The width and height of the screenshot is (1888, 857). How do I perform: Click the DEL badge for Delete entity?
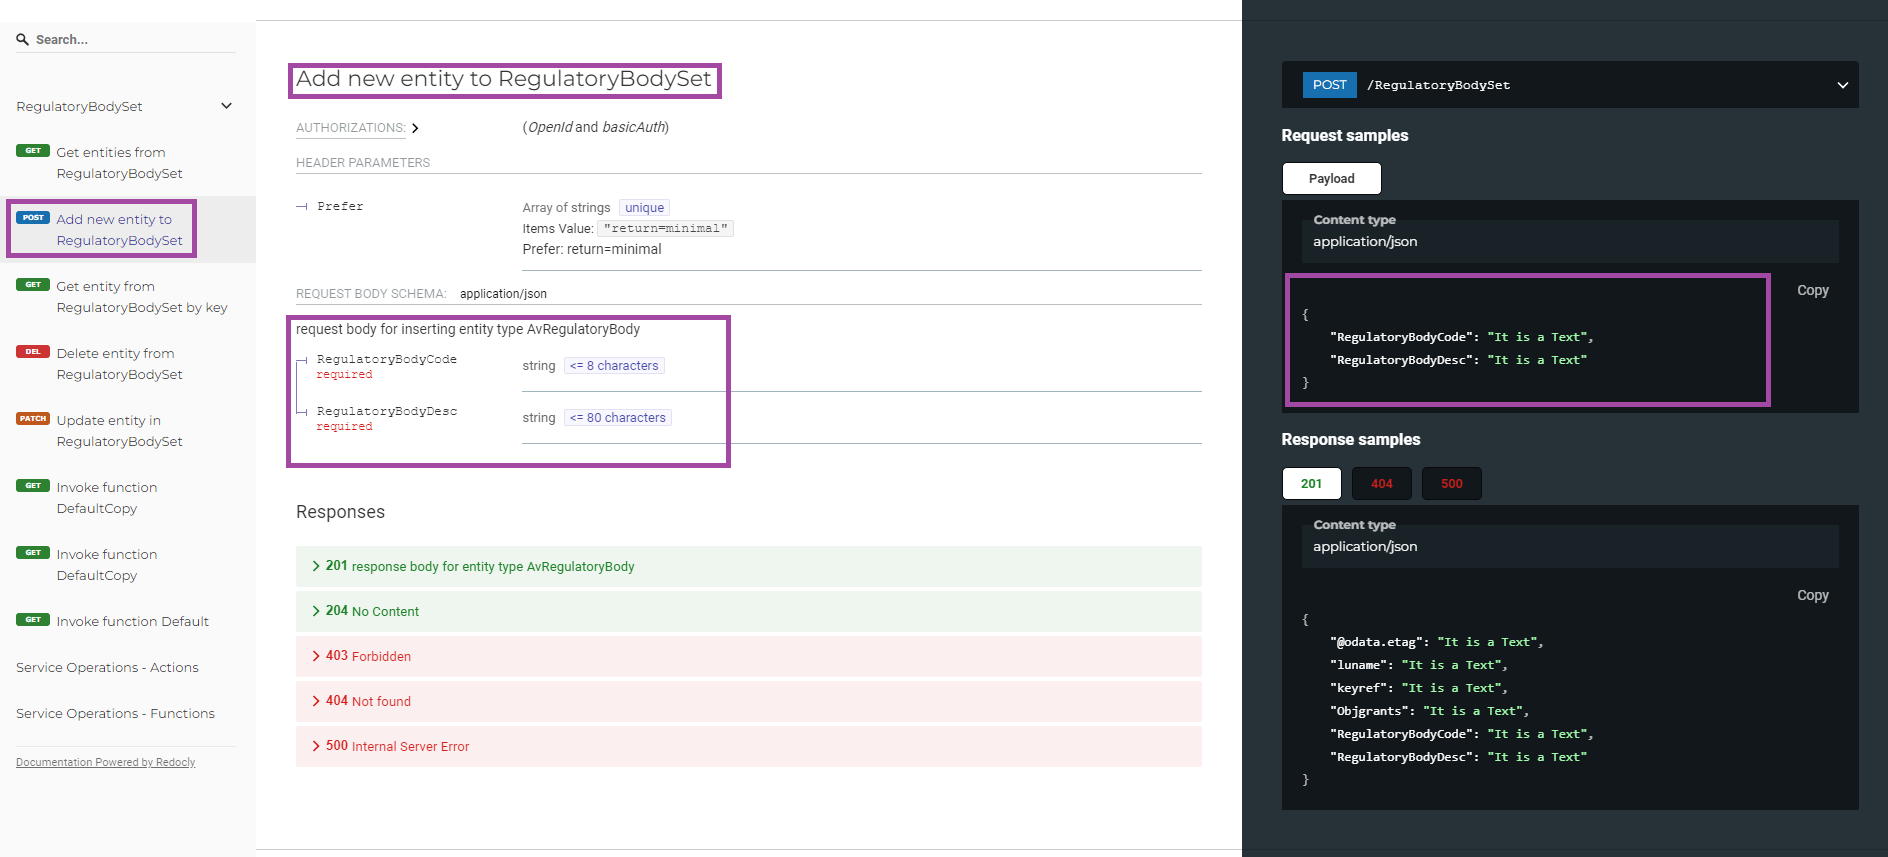[x=33, y=352]
